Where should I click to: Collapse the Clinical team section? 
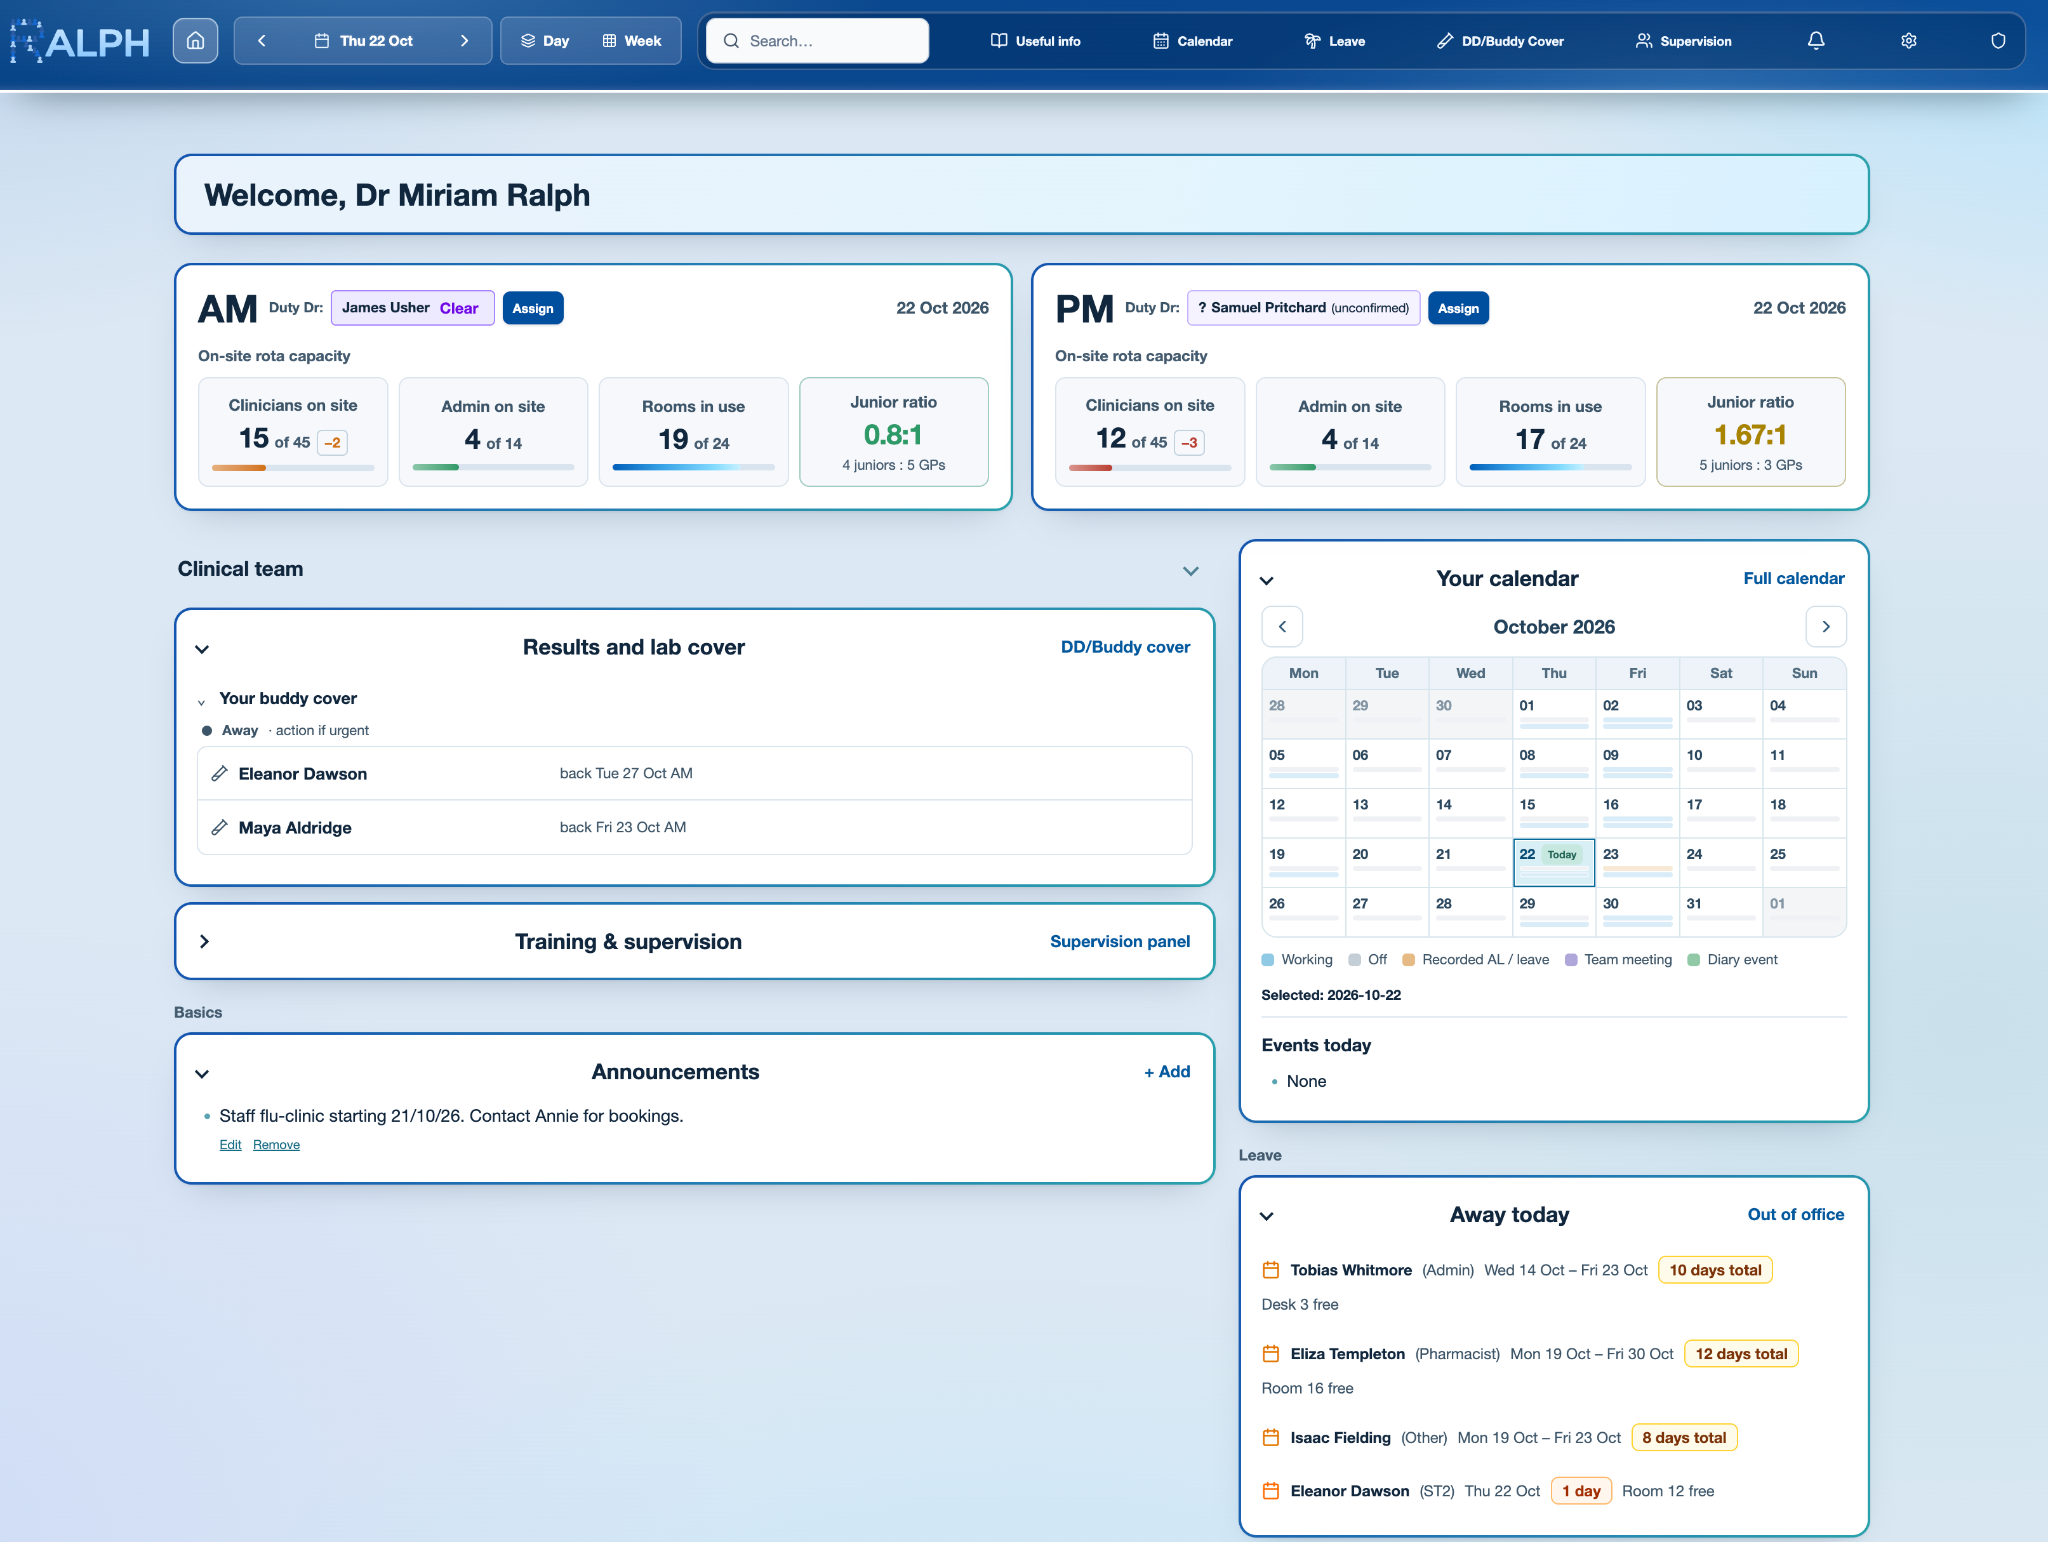tap(1190, 570)
